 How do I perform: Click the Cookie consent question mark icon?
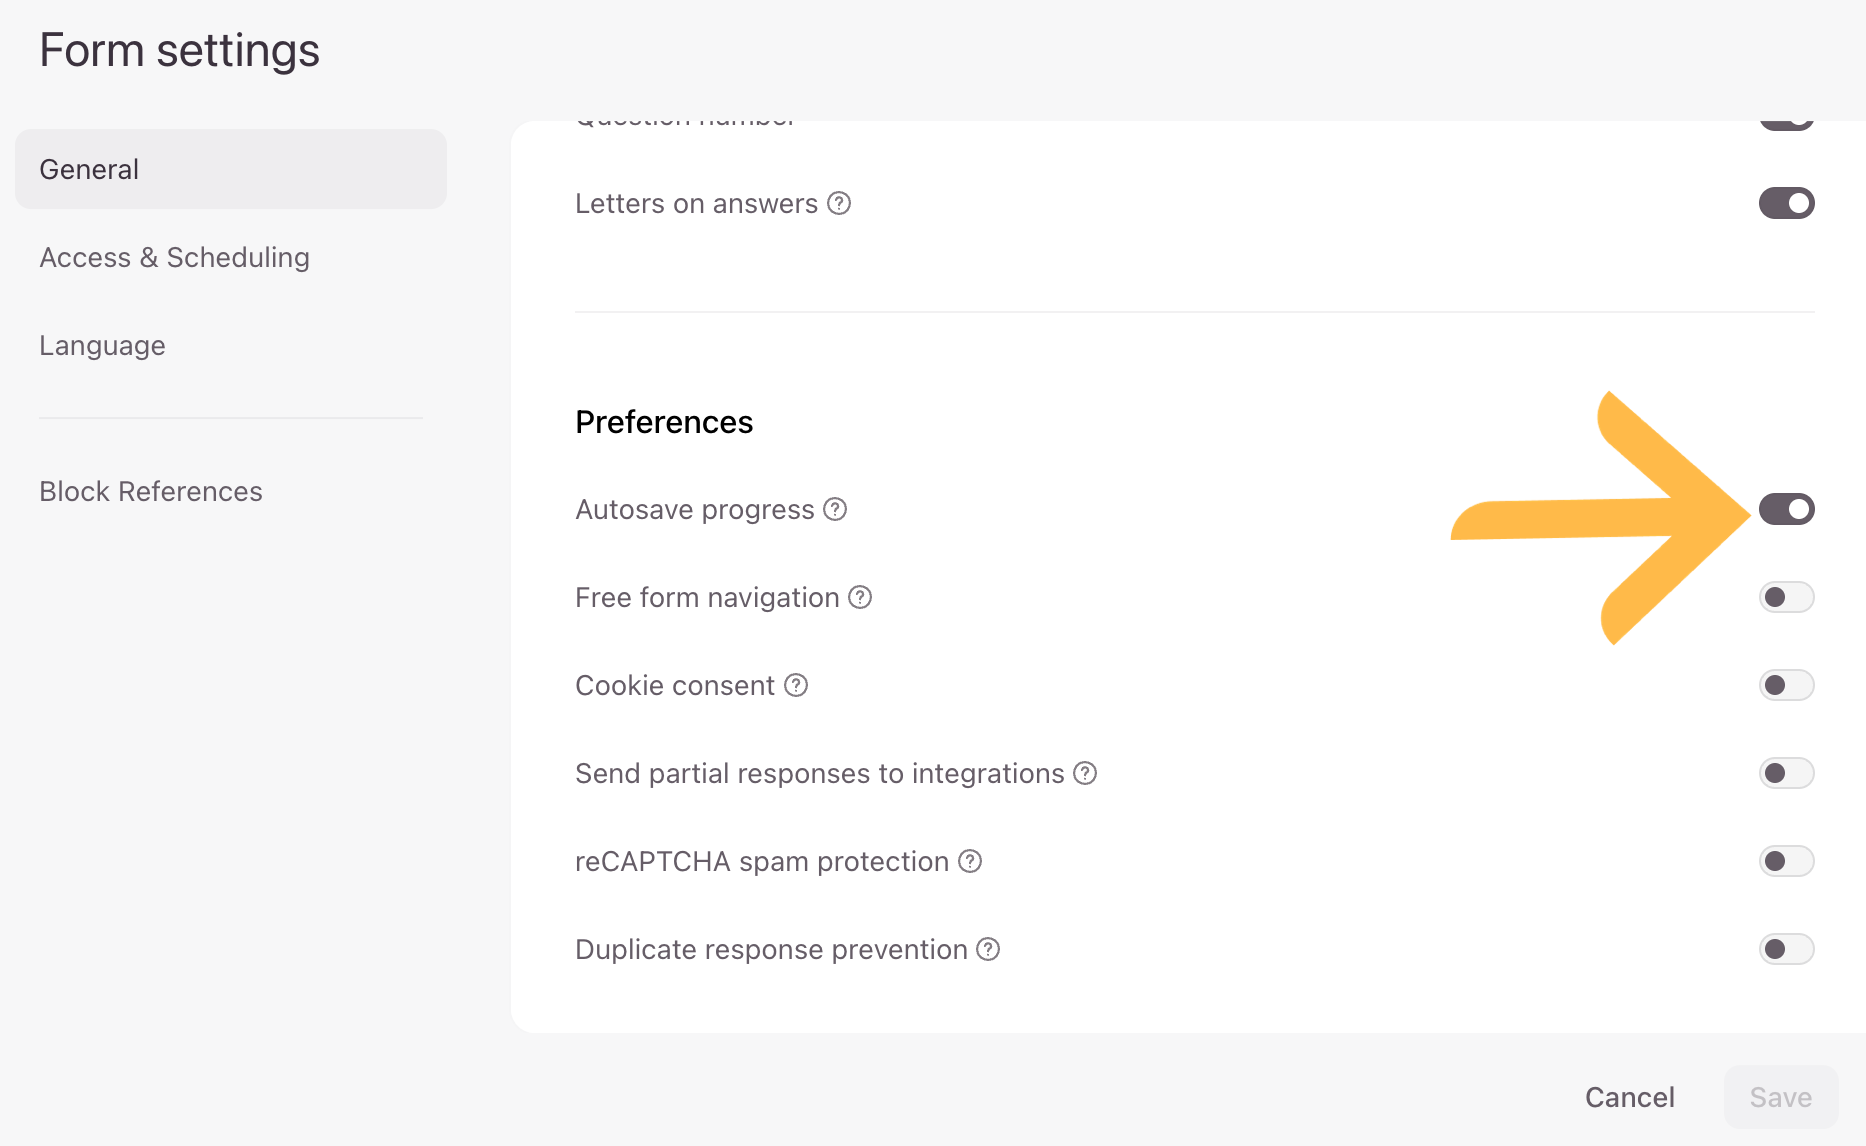click(x=796, y=685)
